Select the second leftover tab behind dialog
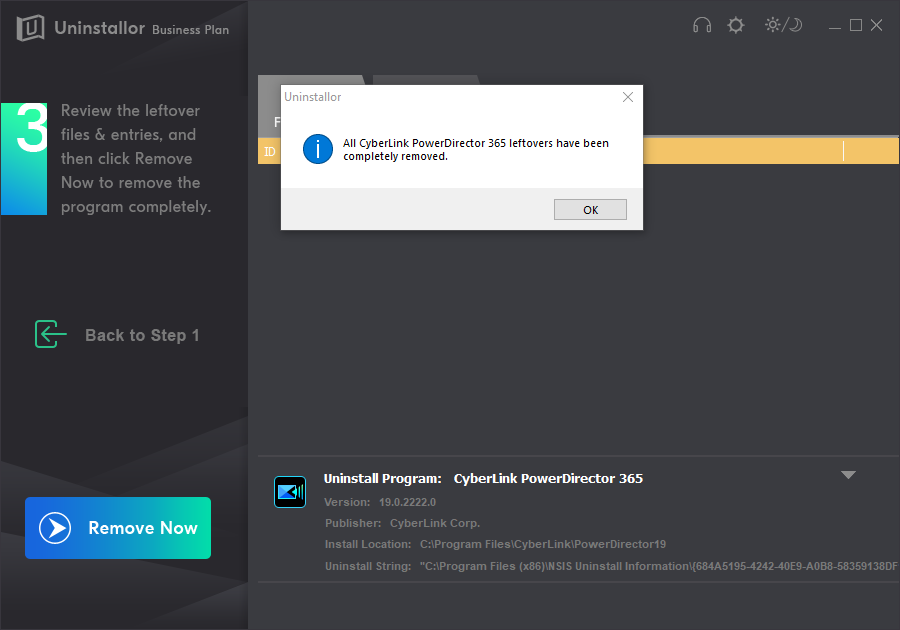This screenshot has width=900, height=630. click(x=426, y=80)
